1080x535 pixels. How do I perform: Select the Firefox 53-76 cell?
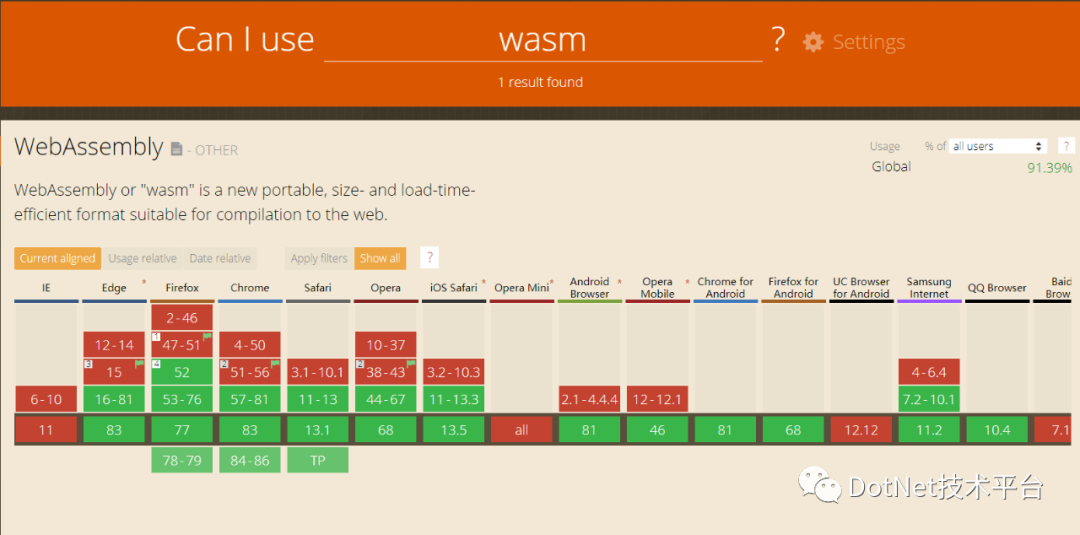(182, 399)
